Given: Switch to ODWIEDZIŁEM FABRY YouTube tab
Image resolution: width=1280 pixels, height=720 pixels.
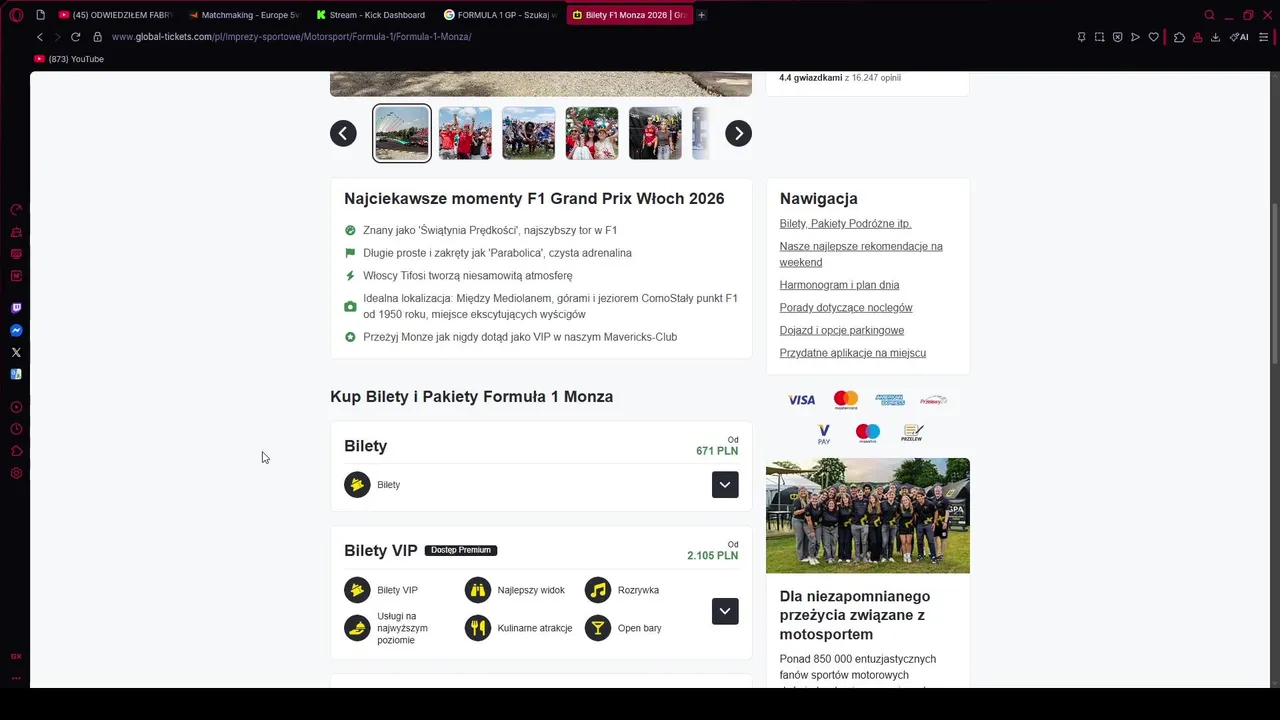Looking at the screenshot, I should tap(115, 15).
